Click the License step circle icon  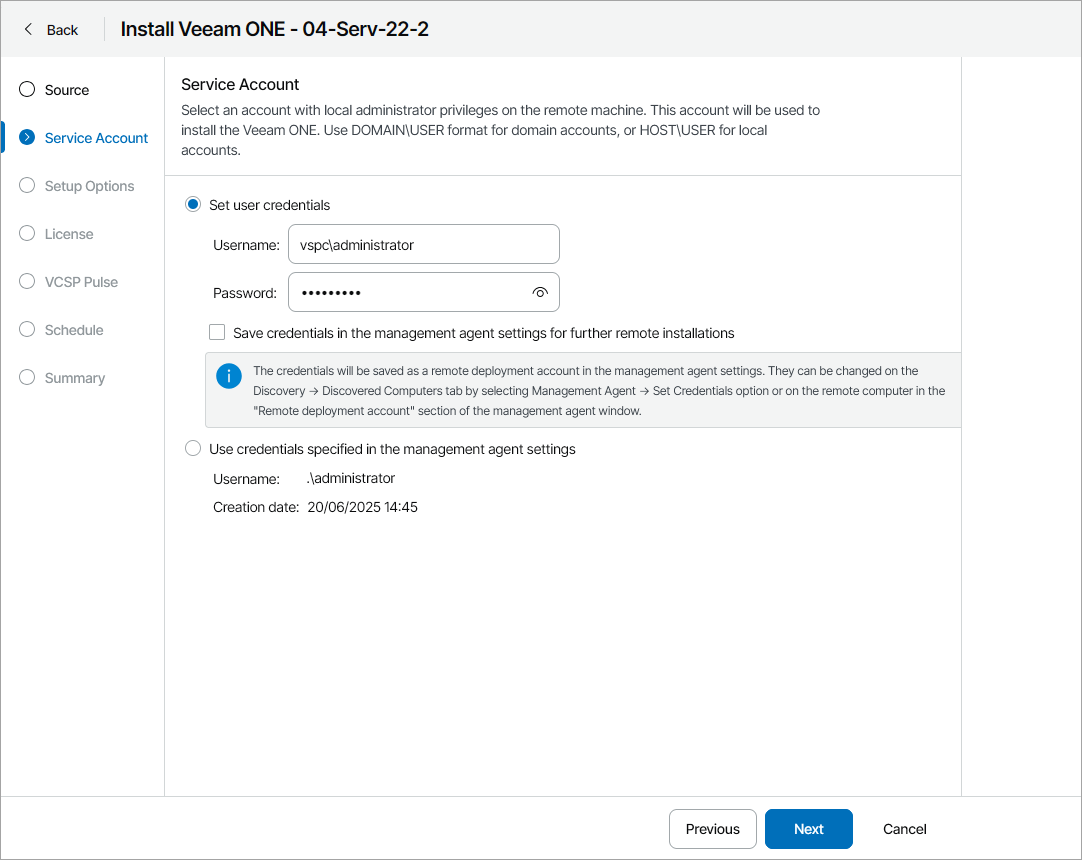click(27, 233)
